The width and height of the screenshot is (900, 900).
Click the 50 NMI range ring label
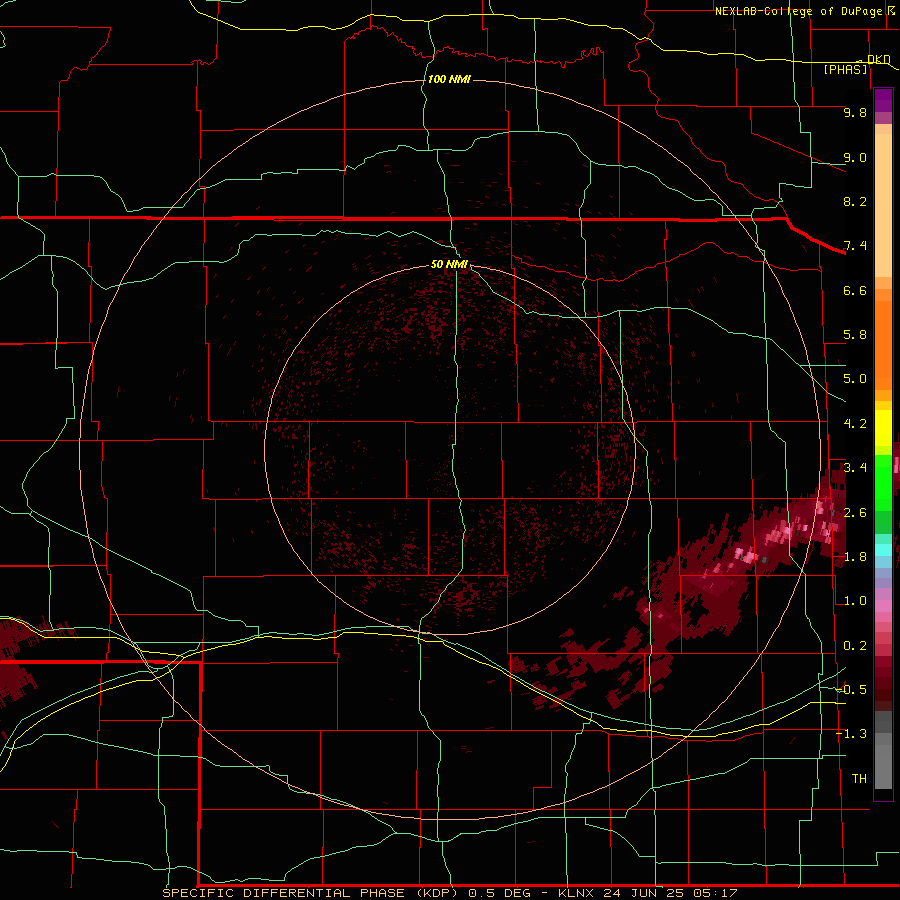(x=449, y=264)
